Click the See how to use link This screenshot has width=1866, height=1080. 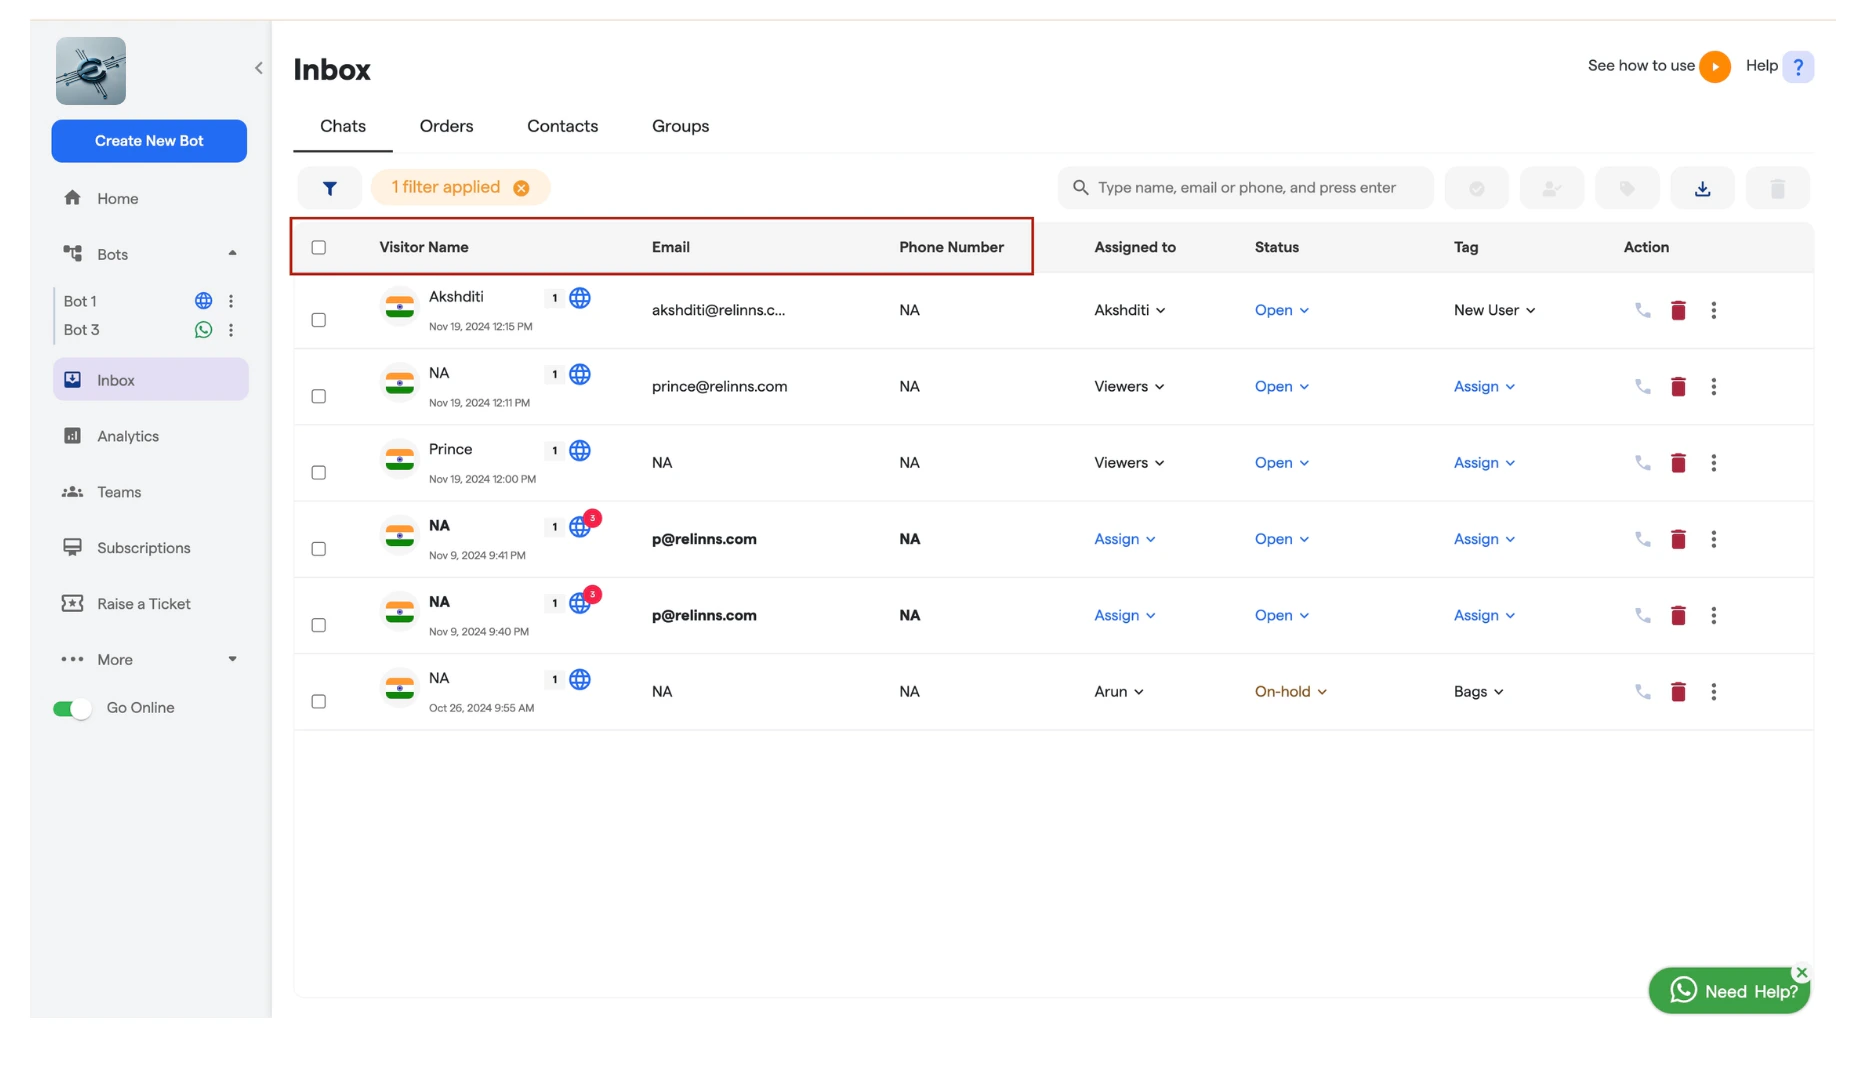1641,66
